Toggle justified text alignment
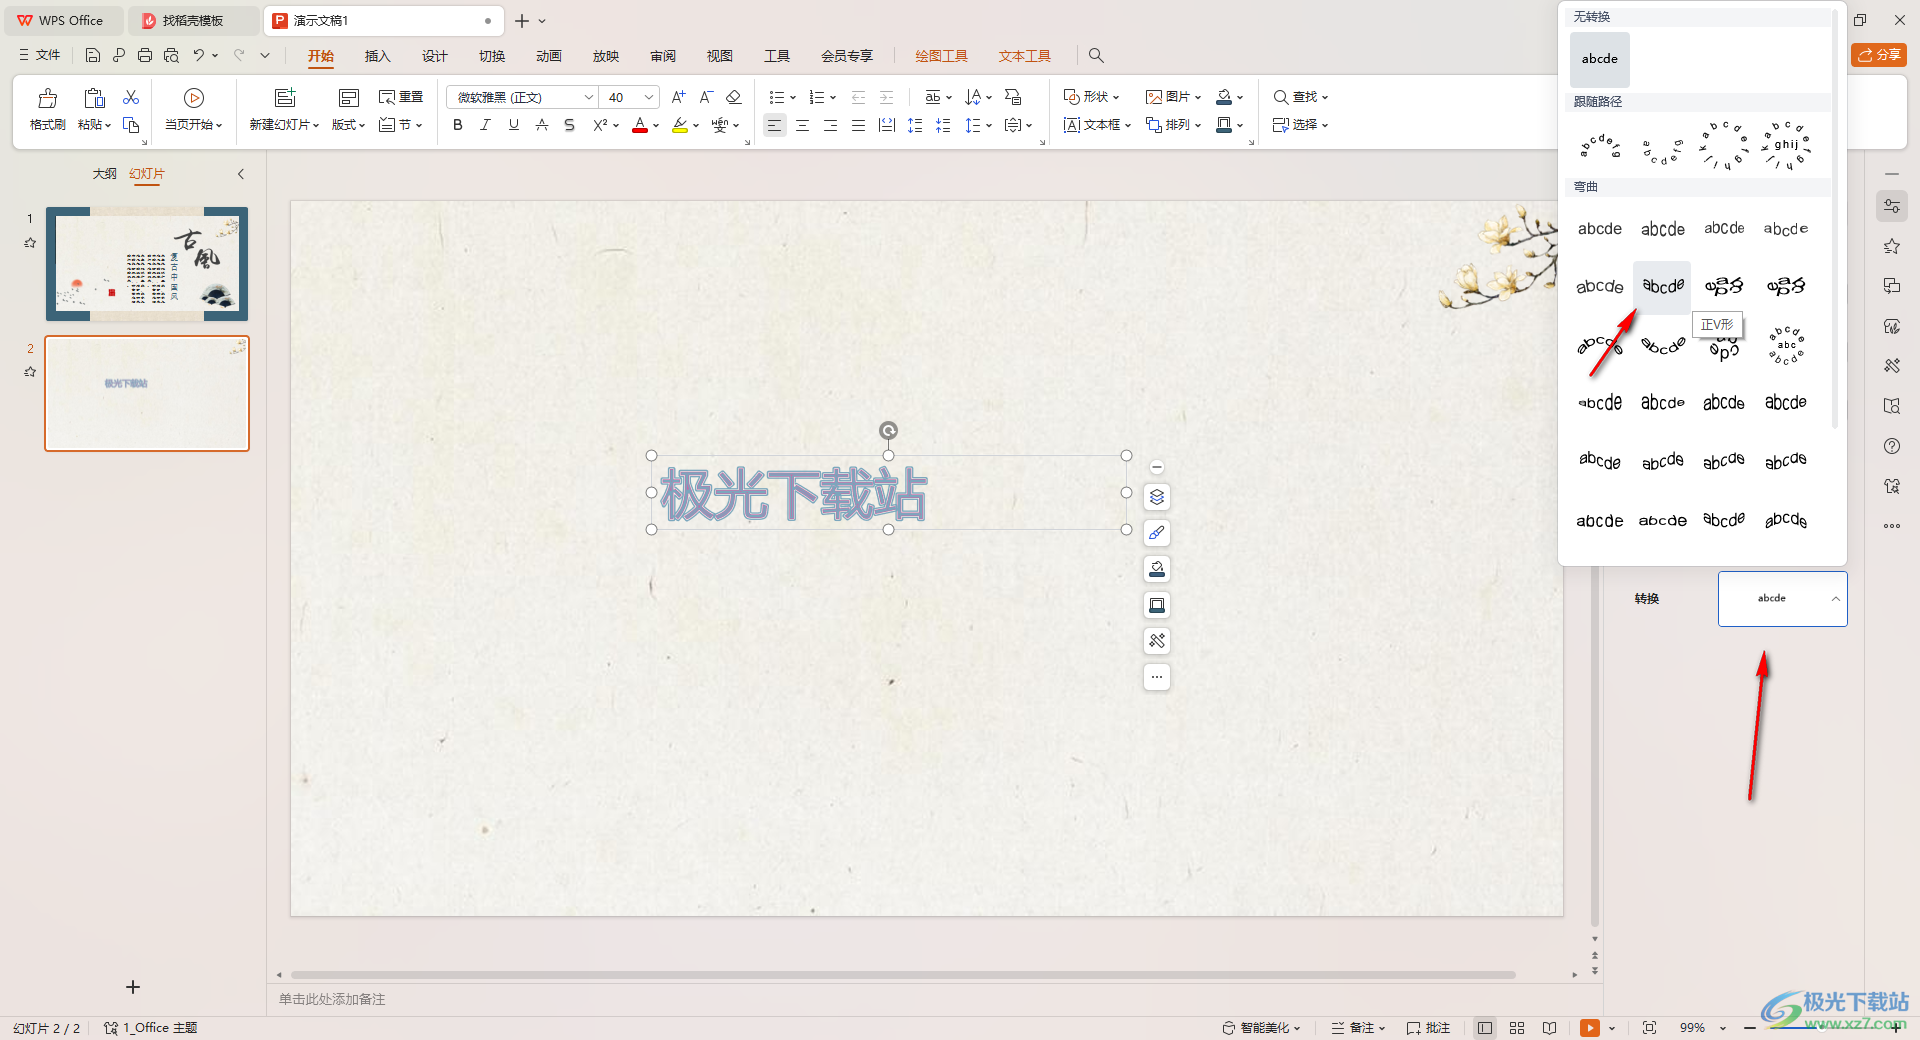The image size is (1920, 1040). coord(858,125)
